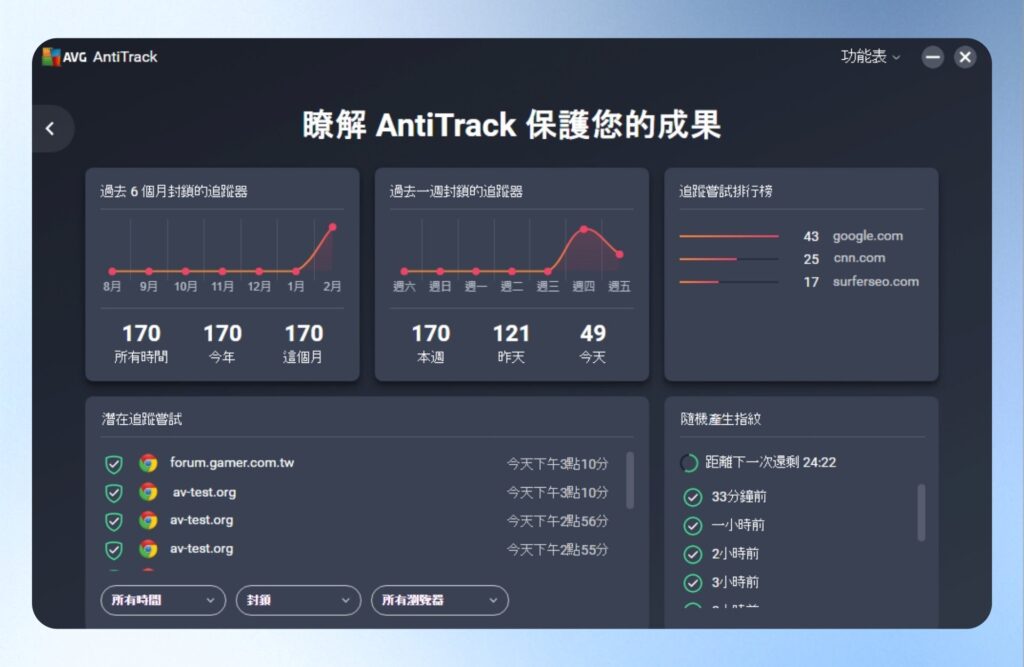Click the 今天下午2點56分 timestamp
The image size is (1024, 667).
pos(557,521)
